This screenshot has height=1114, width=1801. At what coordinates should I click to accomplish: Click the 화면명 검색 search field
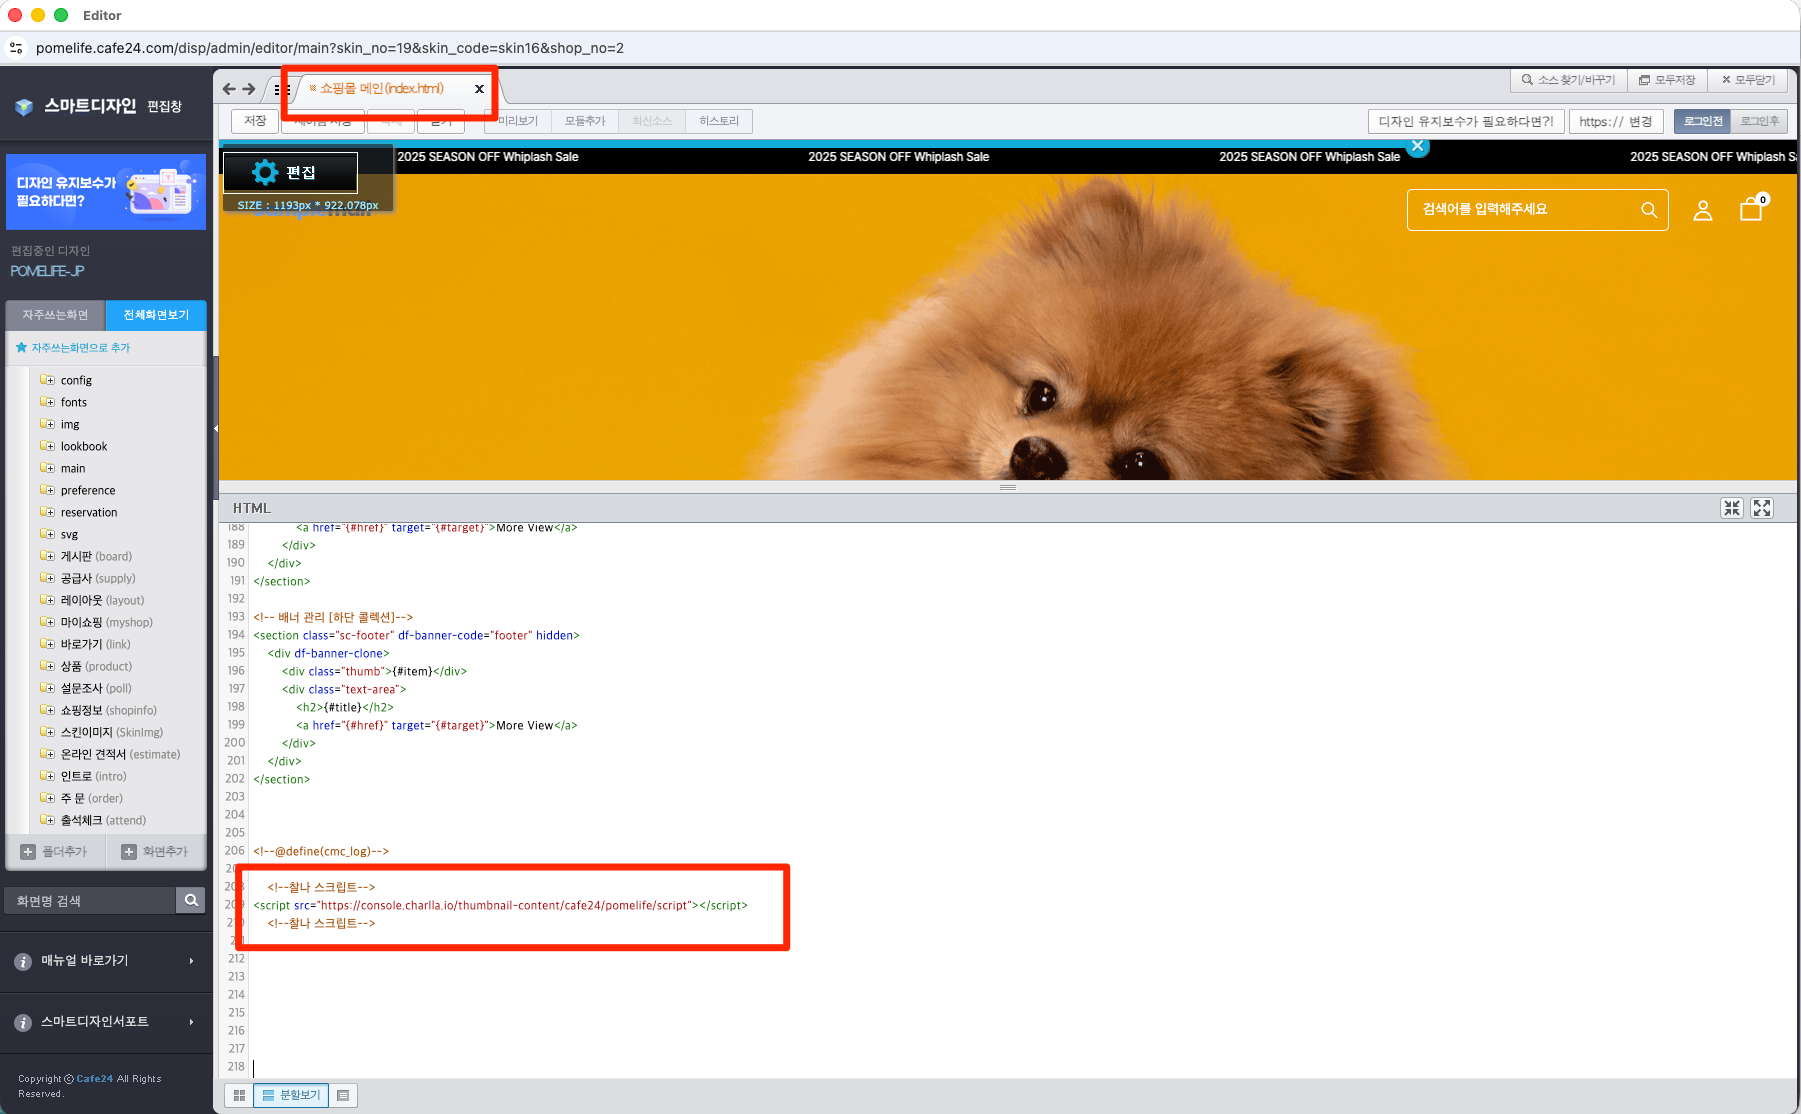92,901
